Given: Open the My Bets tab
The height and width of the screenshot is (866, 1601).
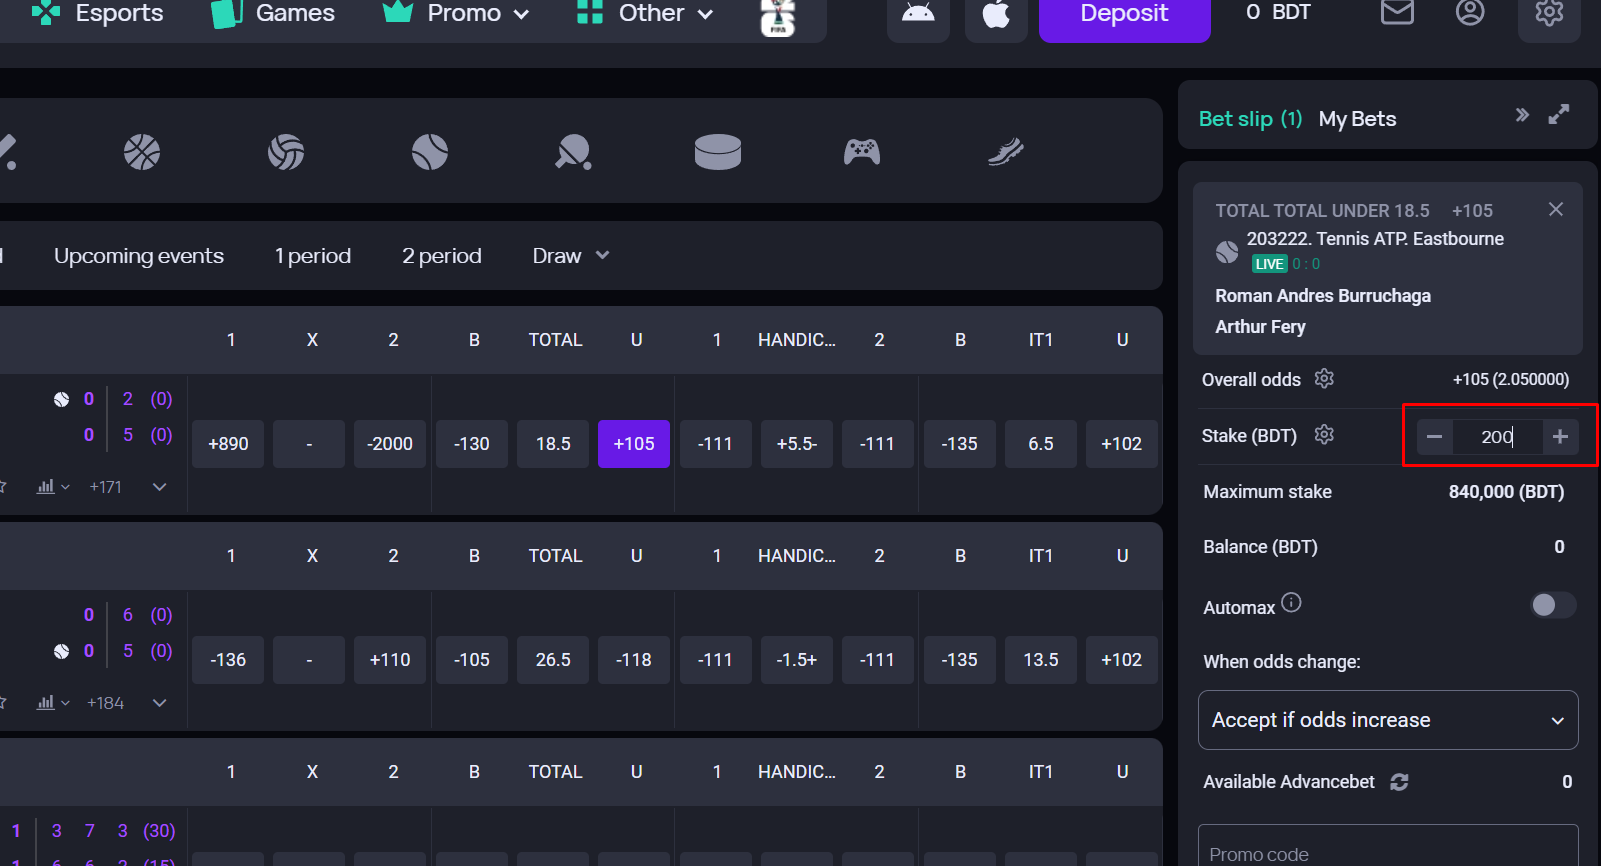Looking at the screenshot, I should click(1357, 119).
